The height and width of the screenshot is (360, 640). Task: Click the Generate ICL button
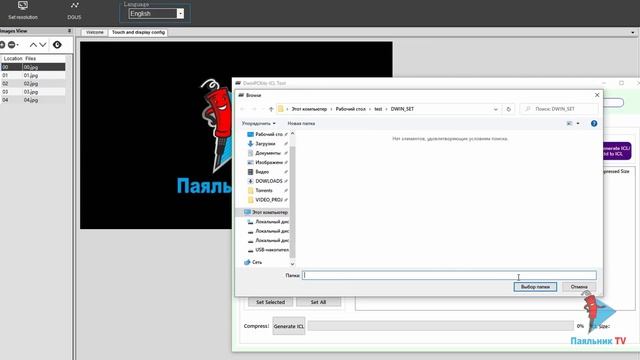pos(289,326)
